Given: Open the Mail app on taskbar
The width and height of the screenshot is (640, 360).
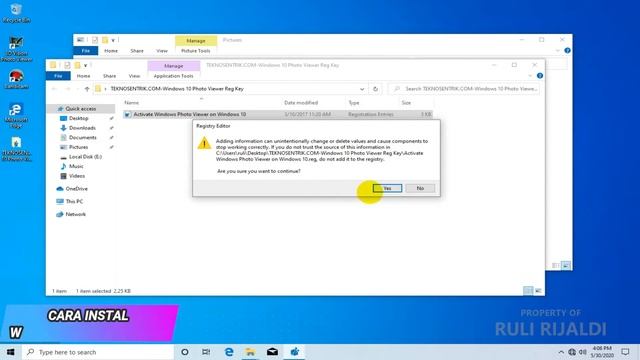Looking at the screenshot, I should [272, 352].
